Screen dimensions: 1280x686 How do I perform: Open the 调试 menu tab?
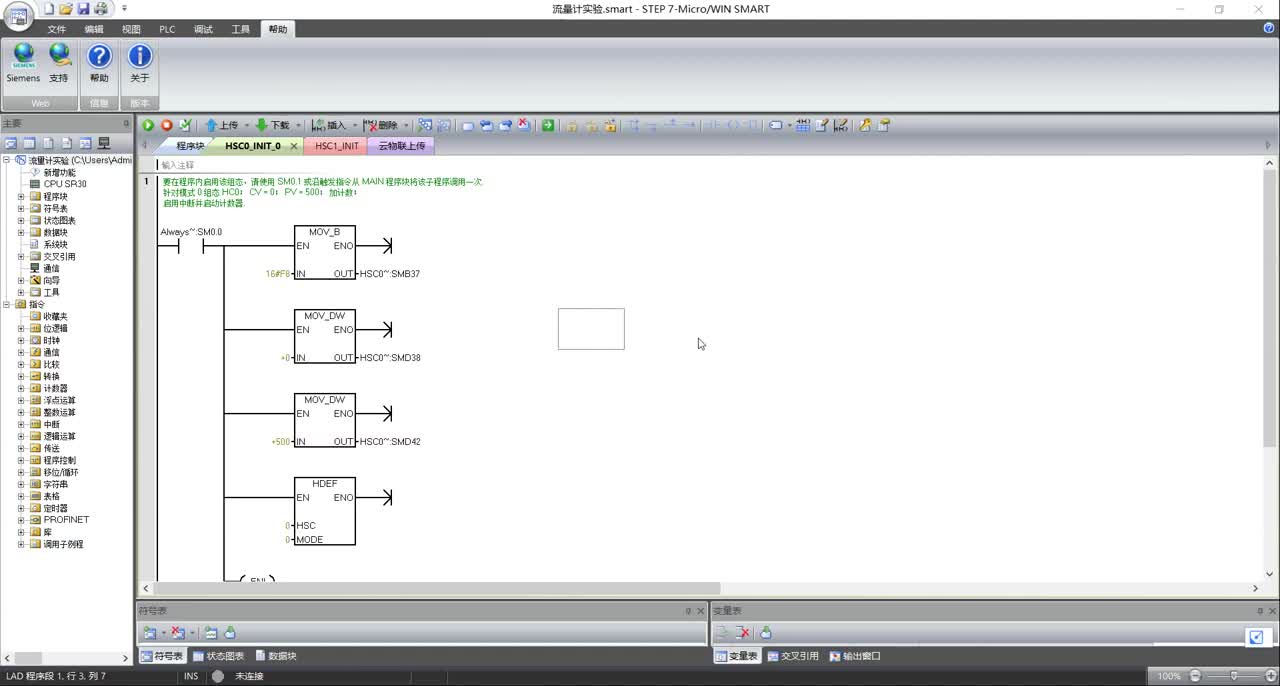(203, 29)
